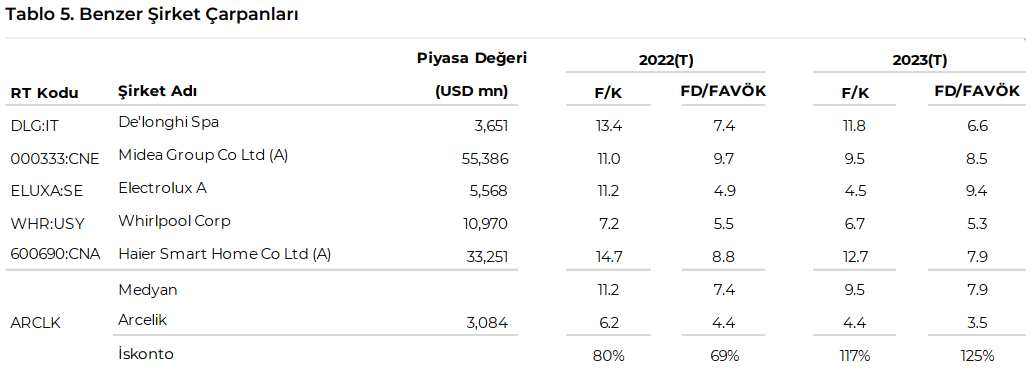Click Haier Smart Home Co Ltd (A)
This screenshot has height=379, width=1033.
[x=225, y=254]
